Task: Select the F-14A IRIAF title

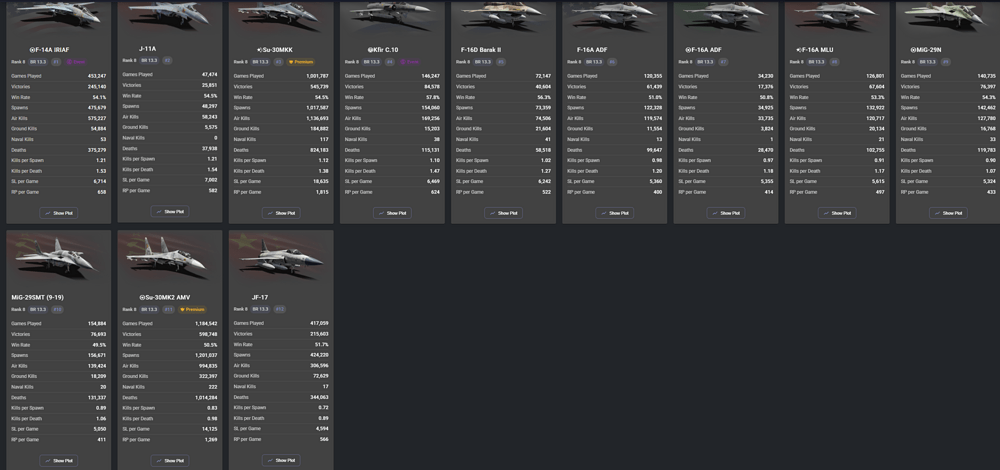Action: (50, 50)
